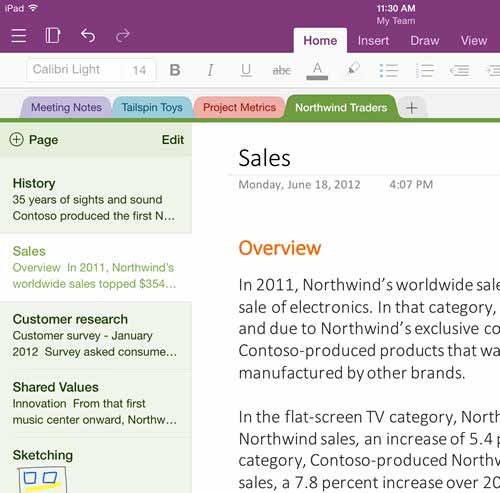Tap the Sketching page thumbnail drawing
This screenshot has width=500, height=493.
(42, 479)
